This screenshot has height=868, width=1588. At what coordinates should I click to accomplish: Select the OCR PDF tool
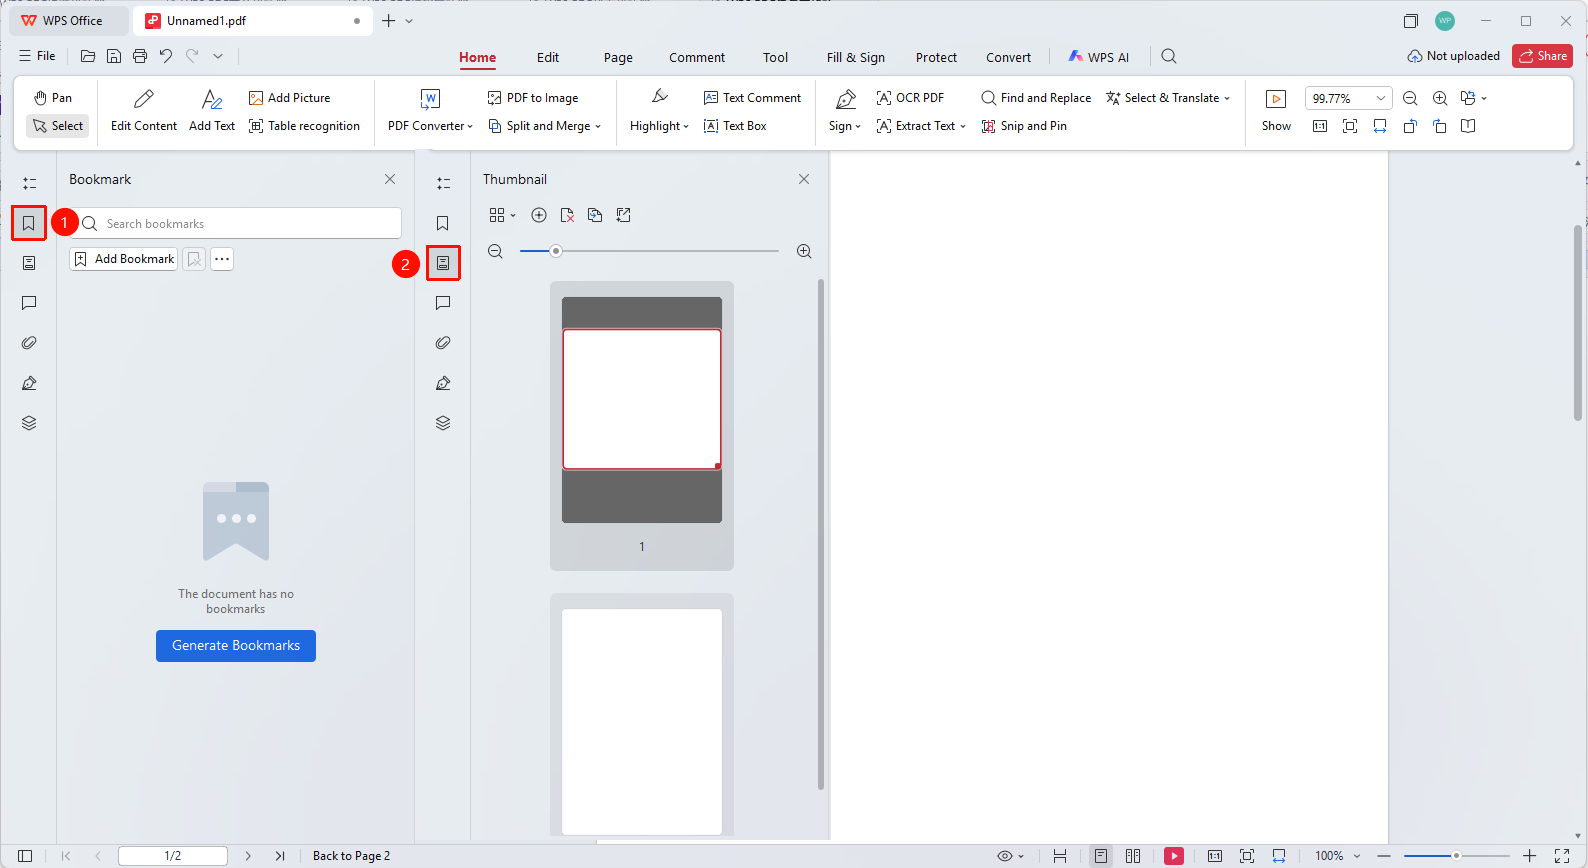[x=910, y=98]
